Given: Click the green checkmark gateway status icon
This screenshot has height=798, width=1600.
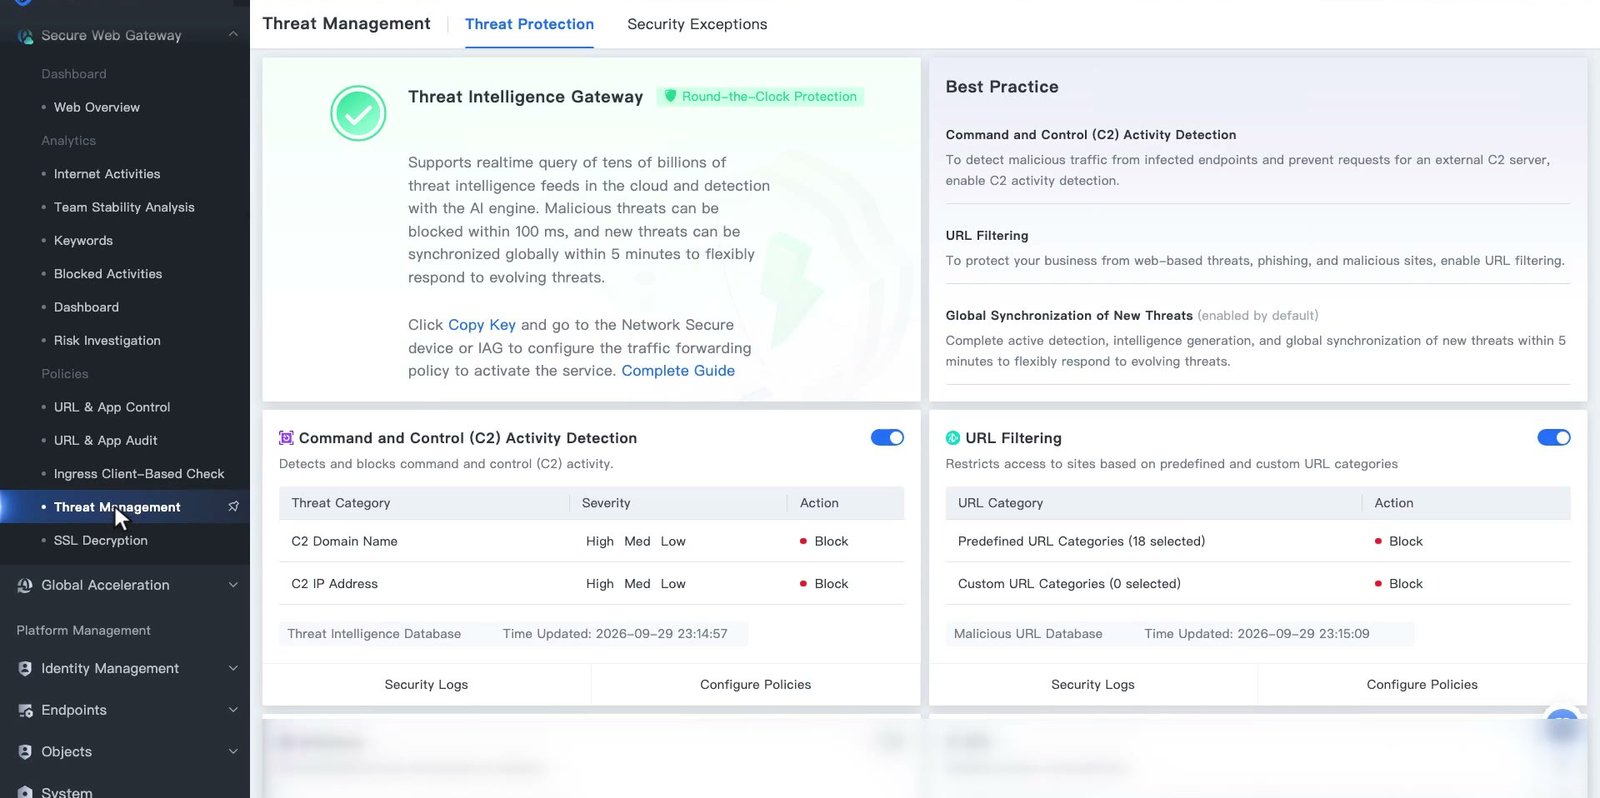Looking at the screenshot, I should pyautogui.click(x=358, y=113).
